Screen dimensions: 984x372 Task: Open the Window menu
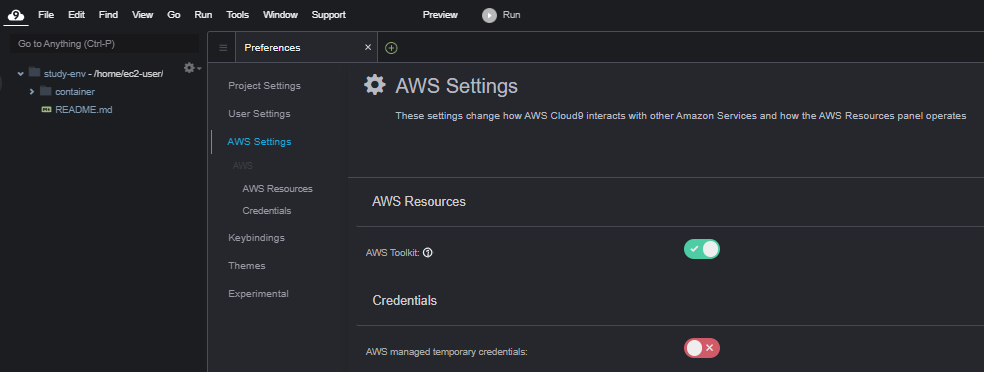281,15
